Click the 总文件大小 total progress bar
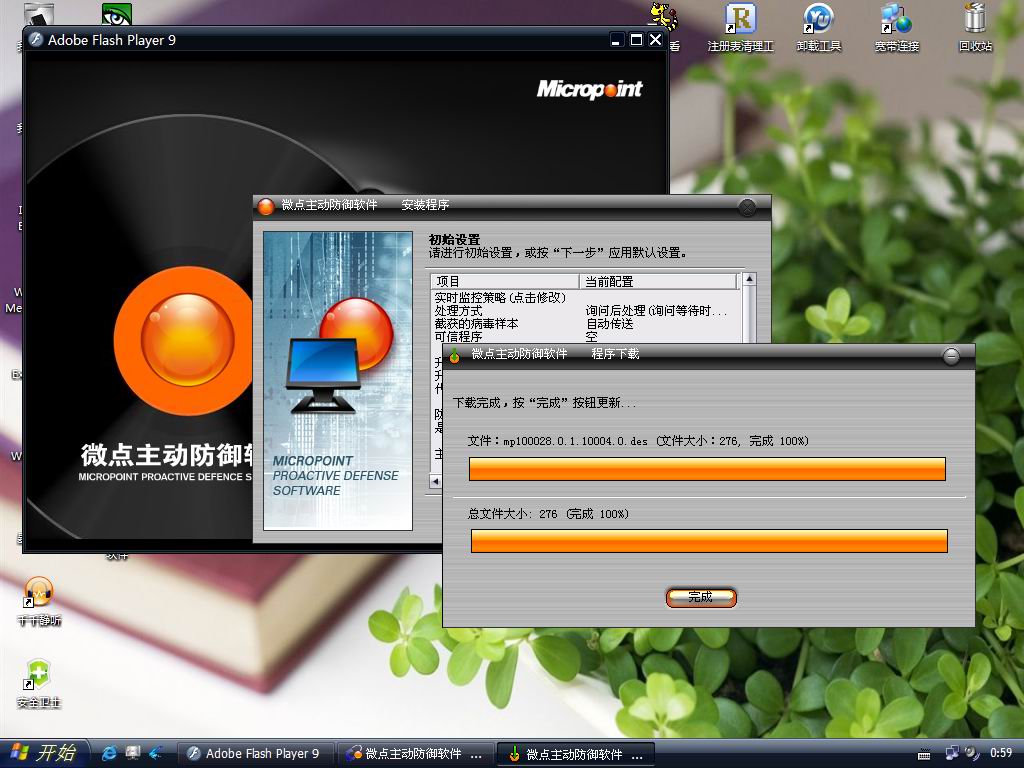Image resolution: width=1024 pixels, height=768 pixels. (x=709, y=541)
